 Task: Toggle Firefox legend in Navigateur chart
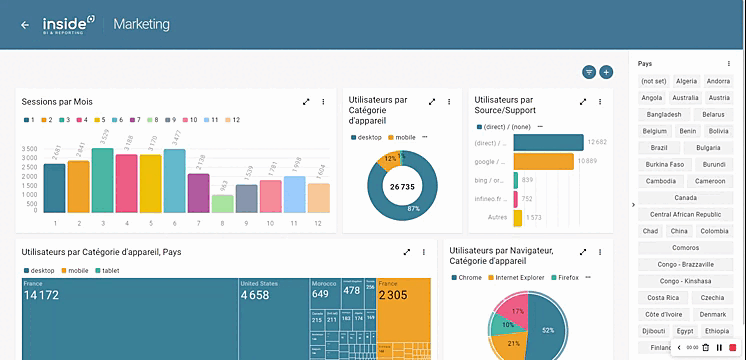(565, 277)
